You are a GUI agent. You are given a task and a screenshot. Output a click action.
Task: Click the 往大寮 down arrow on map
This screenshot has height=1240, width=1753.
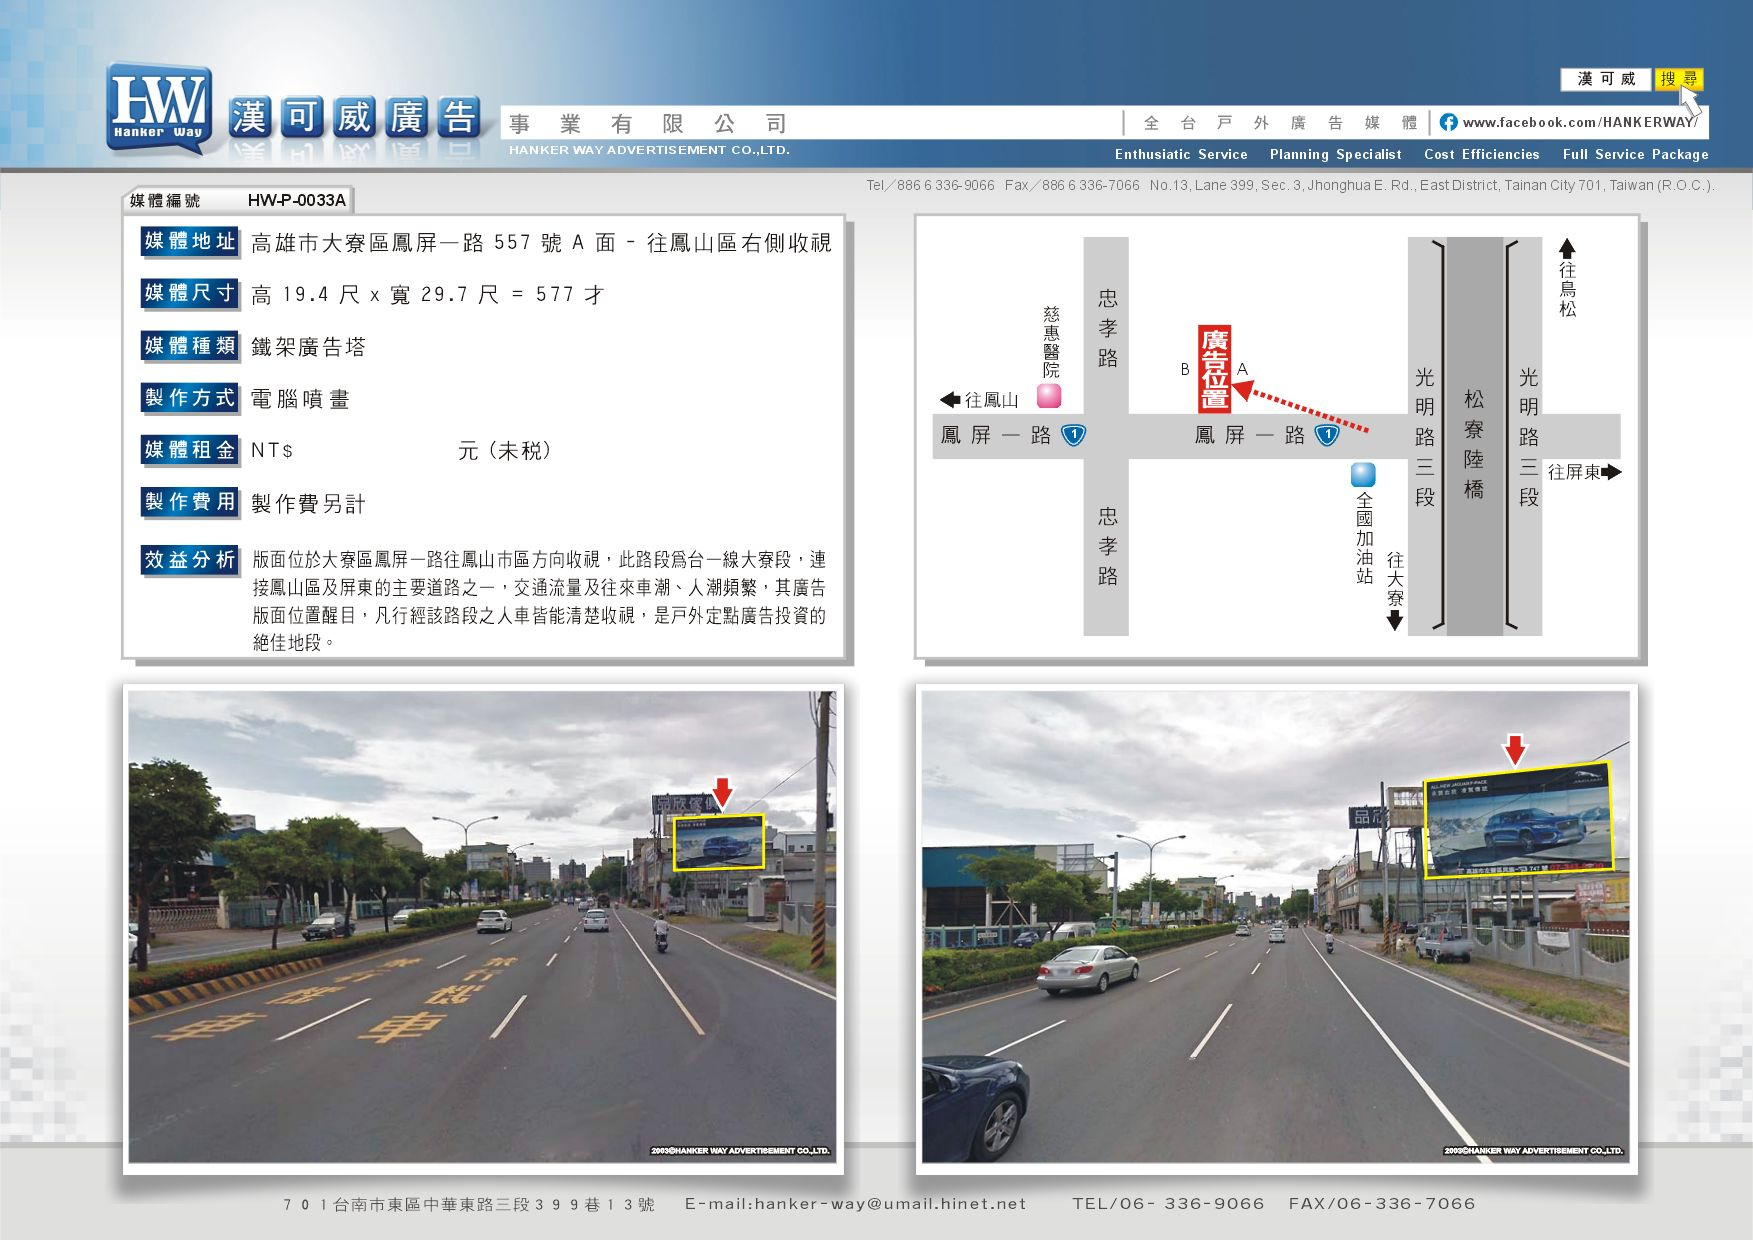[1395, 621]
